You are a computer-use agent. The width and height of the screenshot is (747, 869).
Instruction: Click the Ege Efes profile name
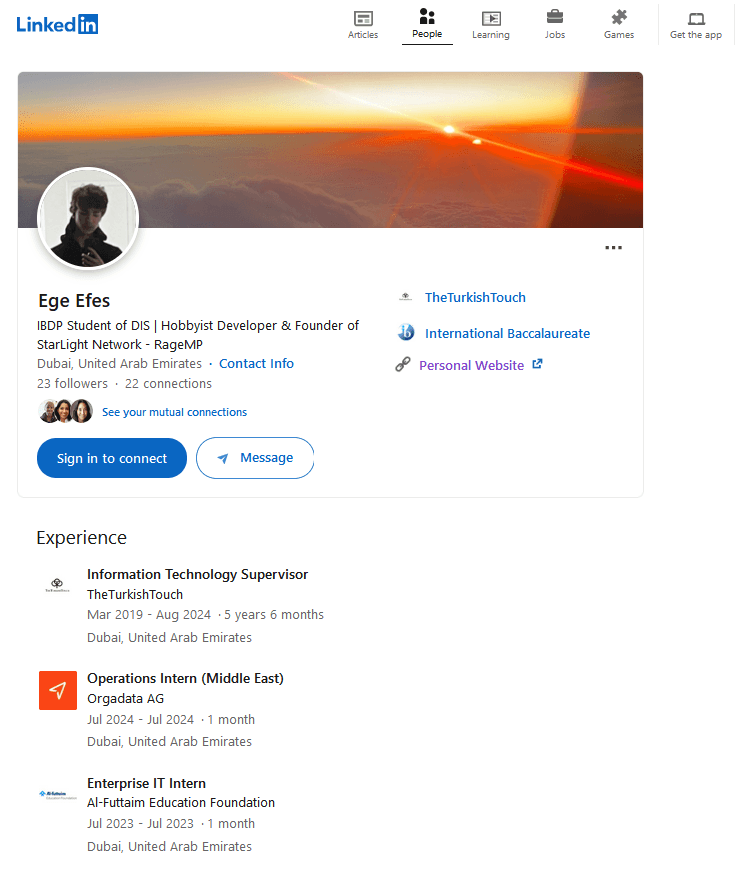[x=74, y=301]
